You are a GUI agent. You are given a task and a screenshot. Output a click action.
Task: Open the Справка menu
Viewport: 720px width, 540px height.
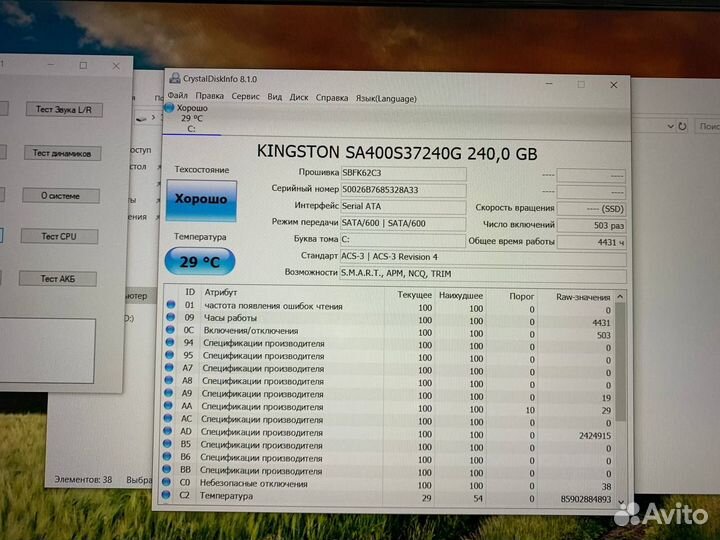point(332,98)
